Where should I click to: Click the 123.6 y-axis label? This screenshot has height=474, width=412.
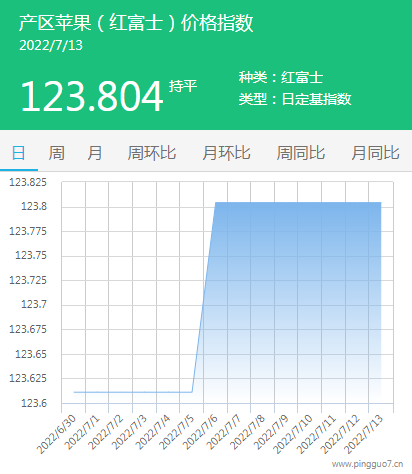pyautogui.click(x=34, y=403)
